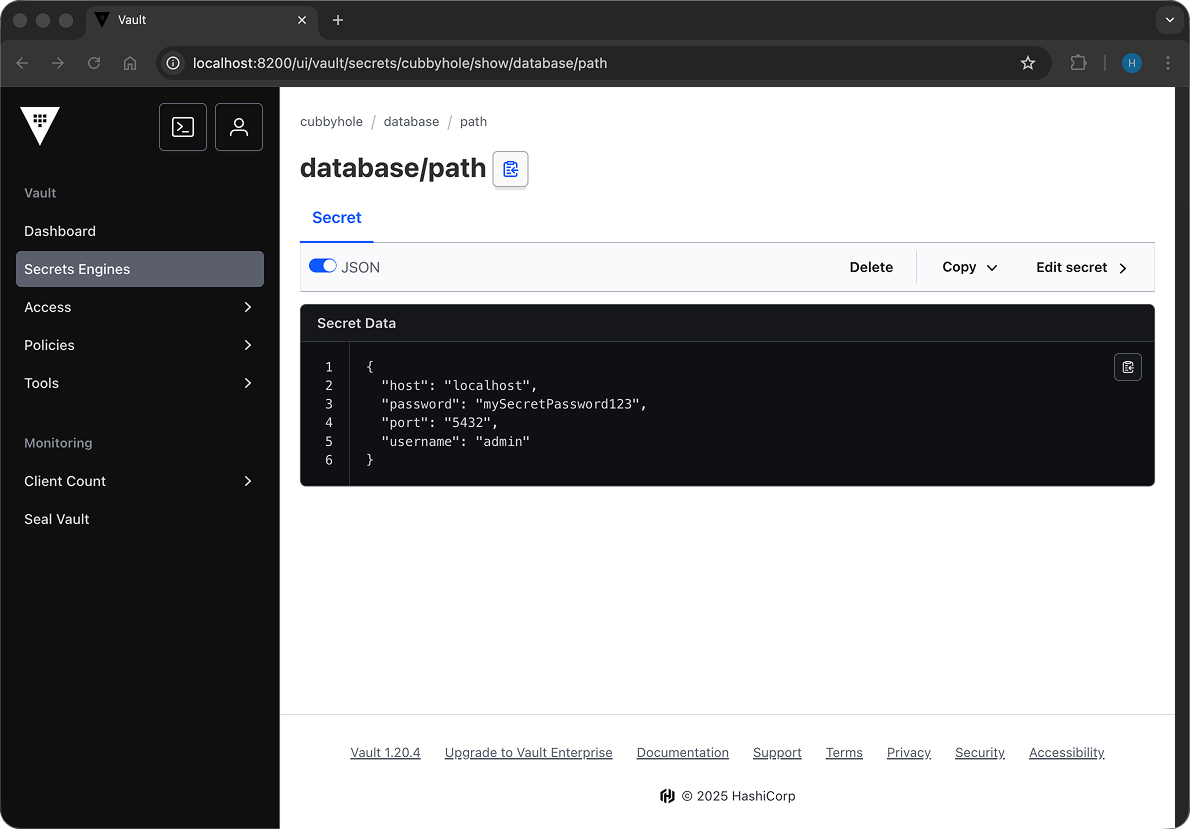The image size is (1190, 829).
Task: Delete the current secret
Action: click(871, 267)
